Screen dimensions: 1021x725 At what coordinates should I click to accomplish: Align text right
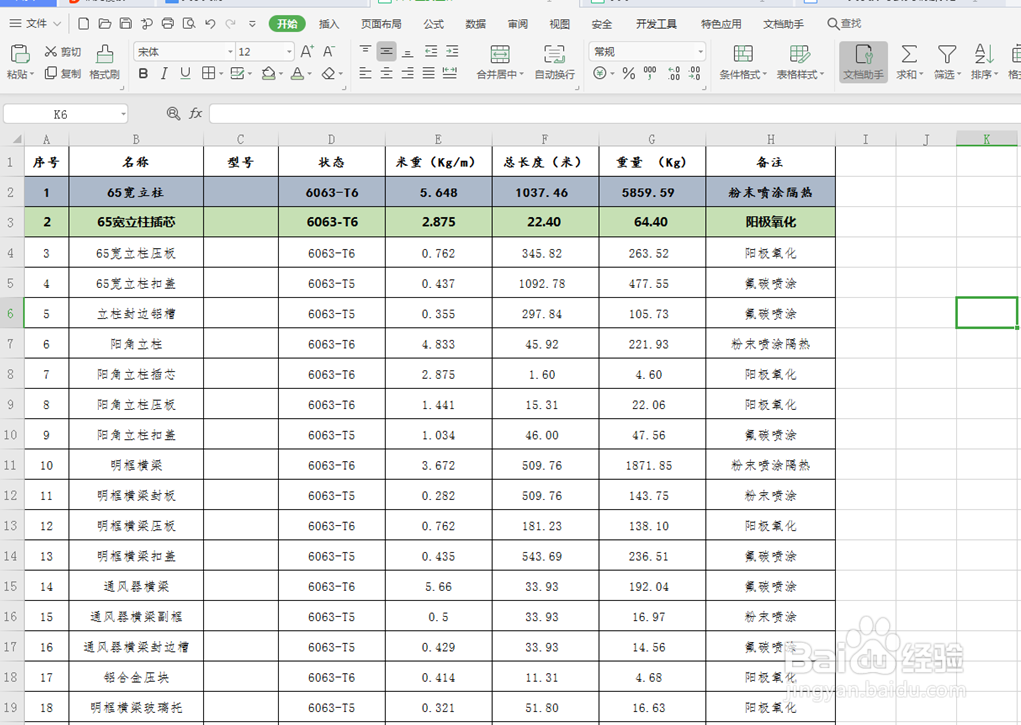point(407,73)
